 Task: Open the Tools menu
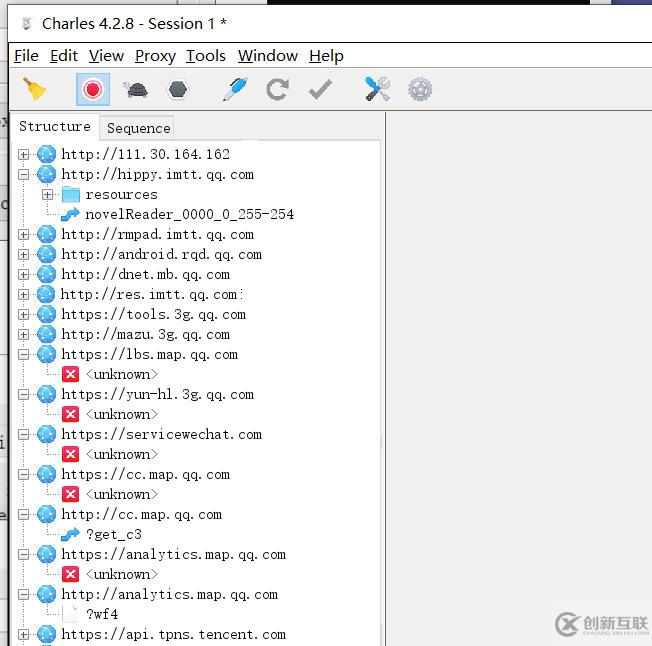tap(206, 56)
